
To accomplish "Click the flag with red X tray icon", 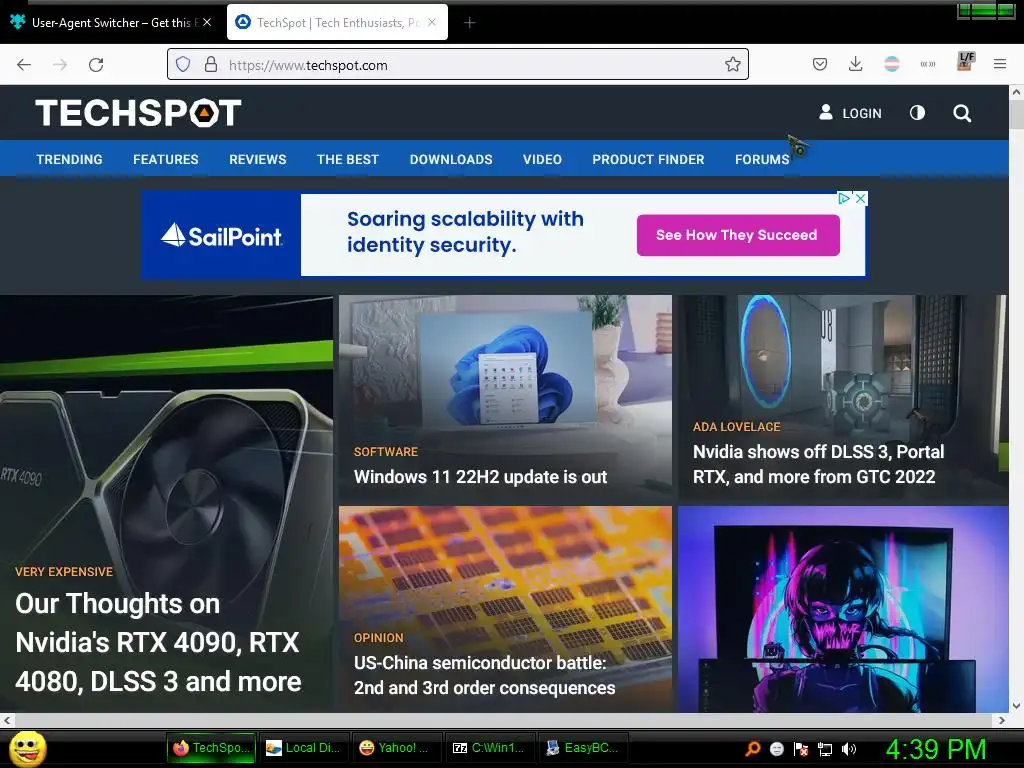I will click(801, 749).
